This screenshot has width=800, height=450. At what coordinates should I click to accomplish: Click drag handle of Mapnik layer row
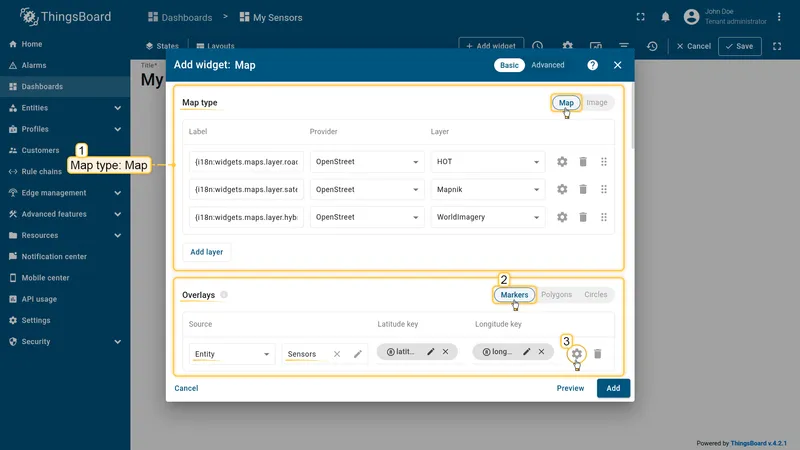tap(604, 189)
